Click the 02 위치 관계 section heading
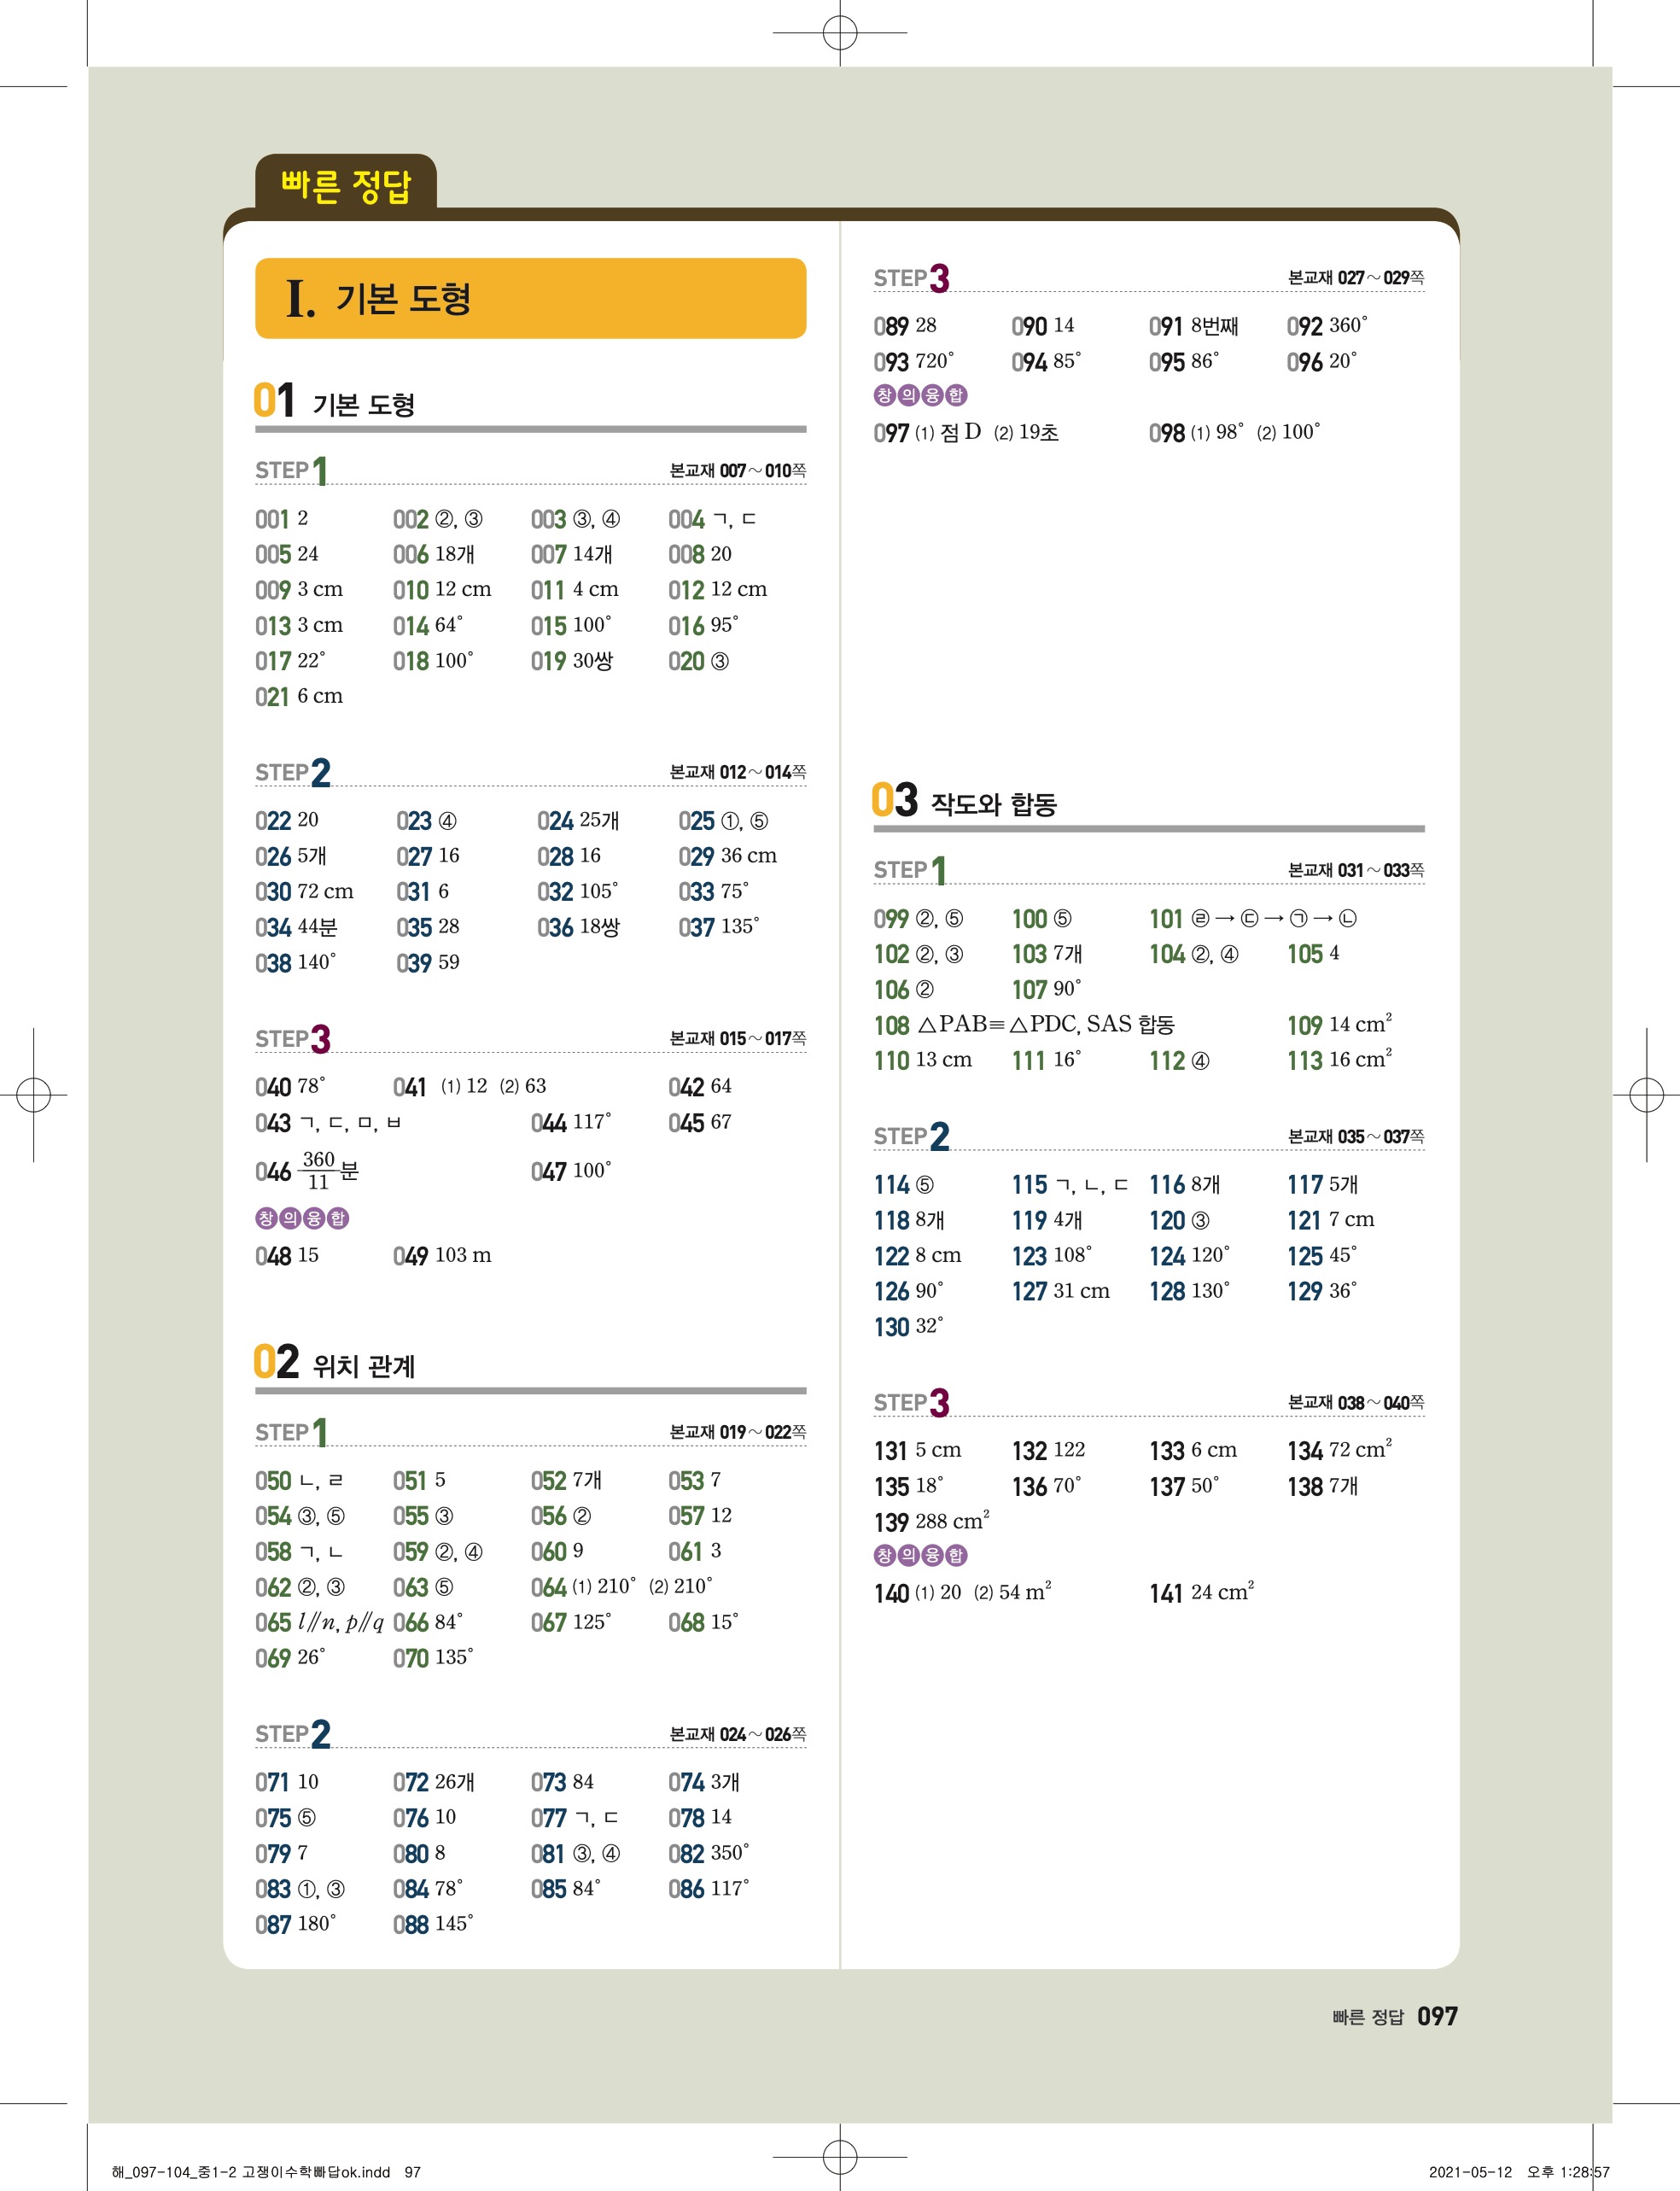The width and height of the screenshot is (1680, 2191). coord(335,1364)
